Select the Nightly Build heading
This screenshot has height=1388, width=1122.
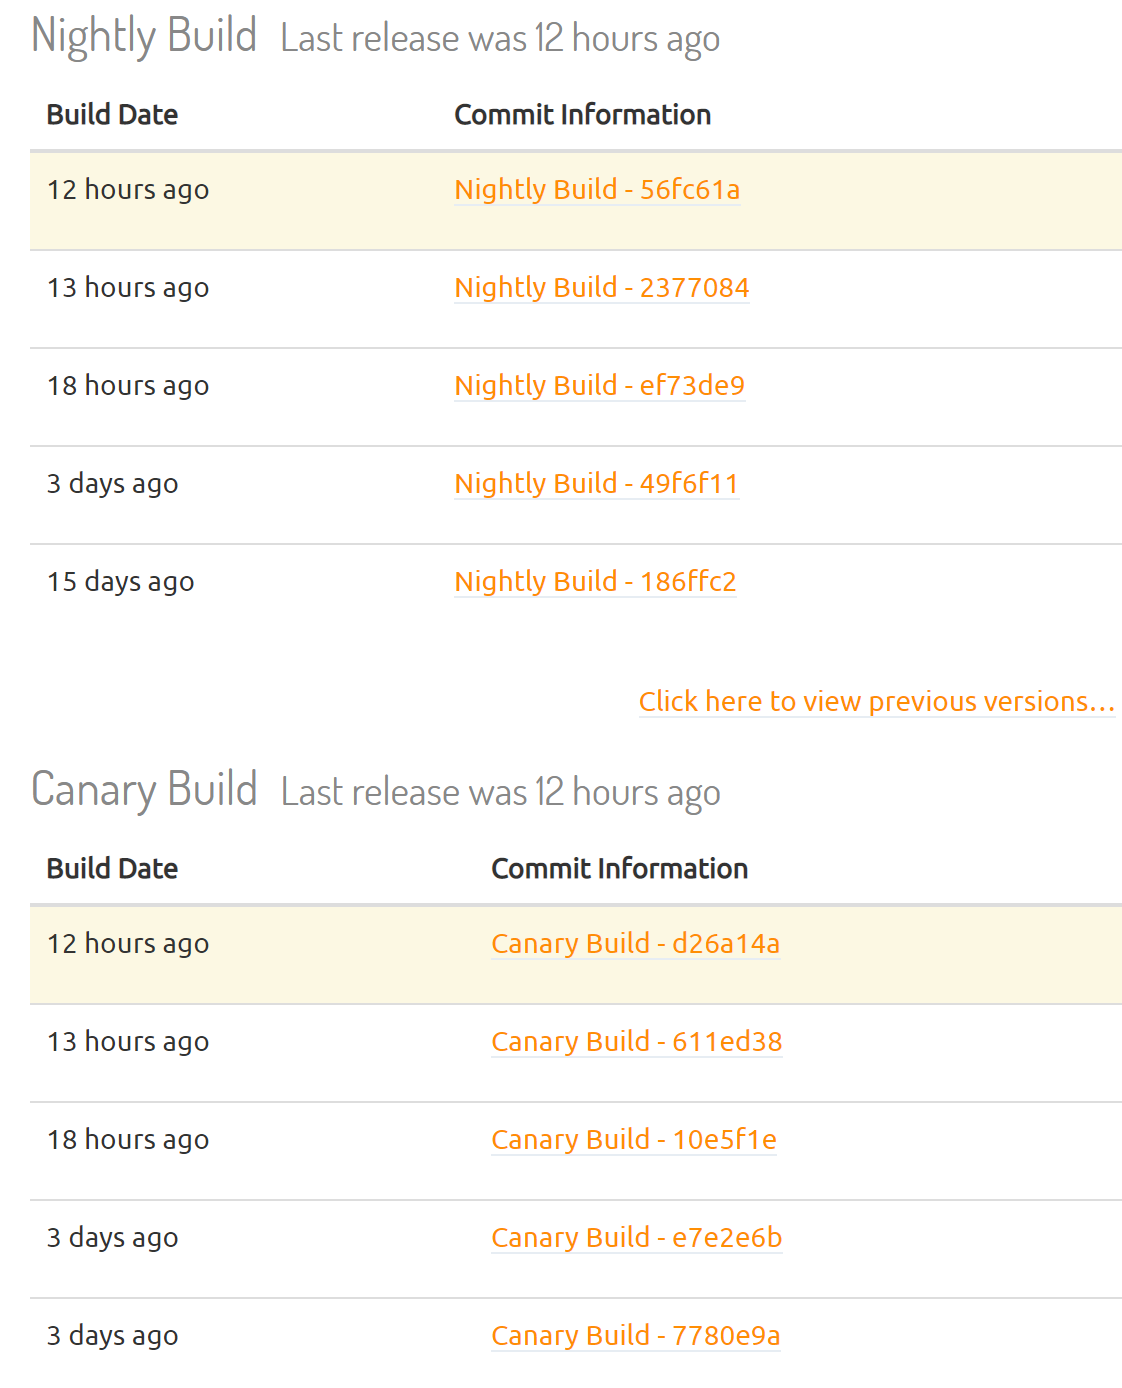pyautogui.click(x=144, y=36)
